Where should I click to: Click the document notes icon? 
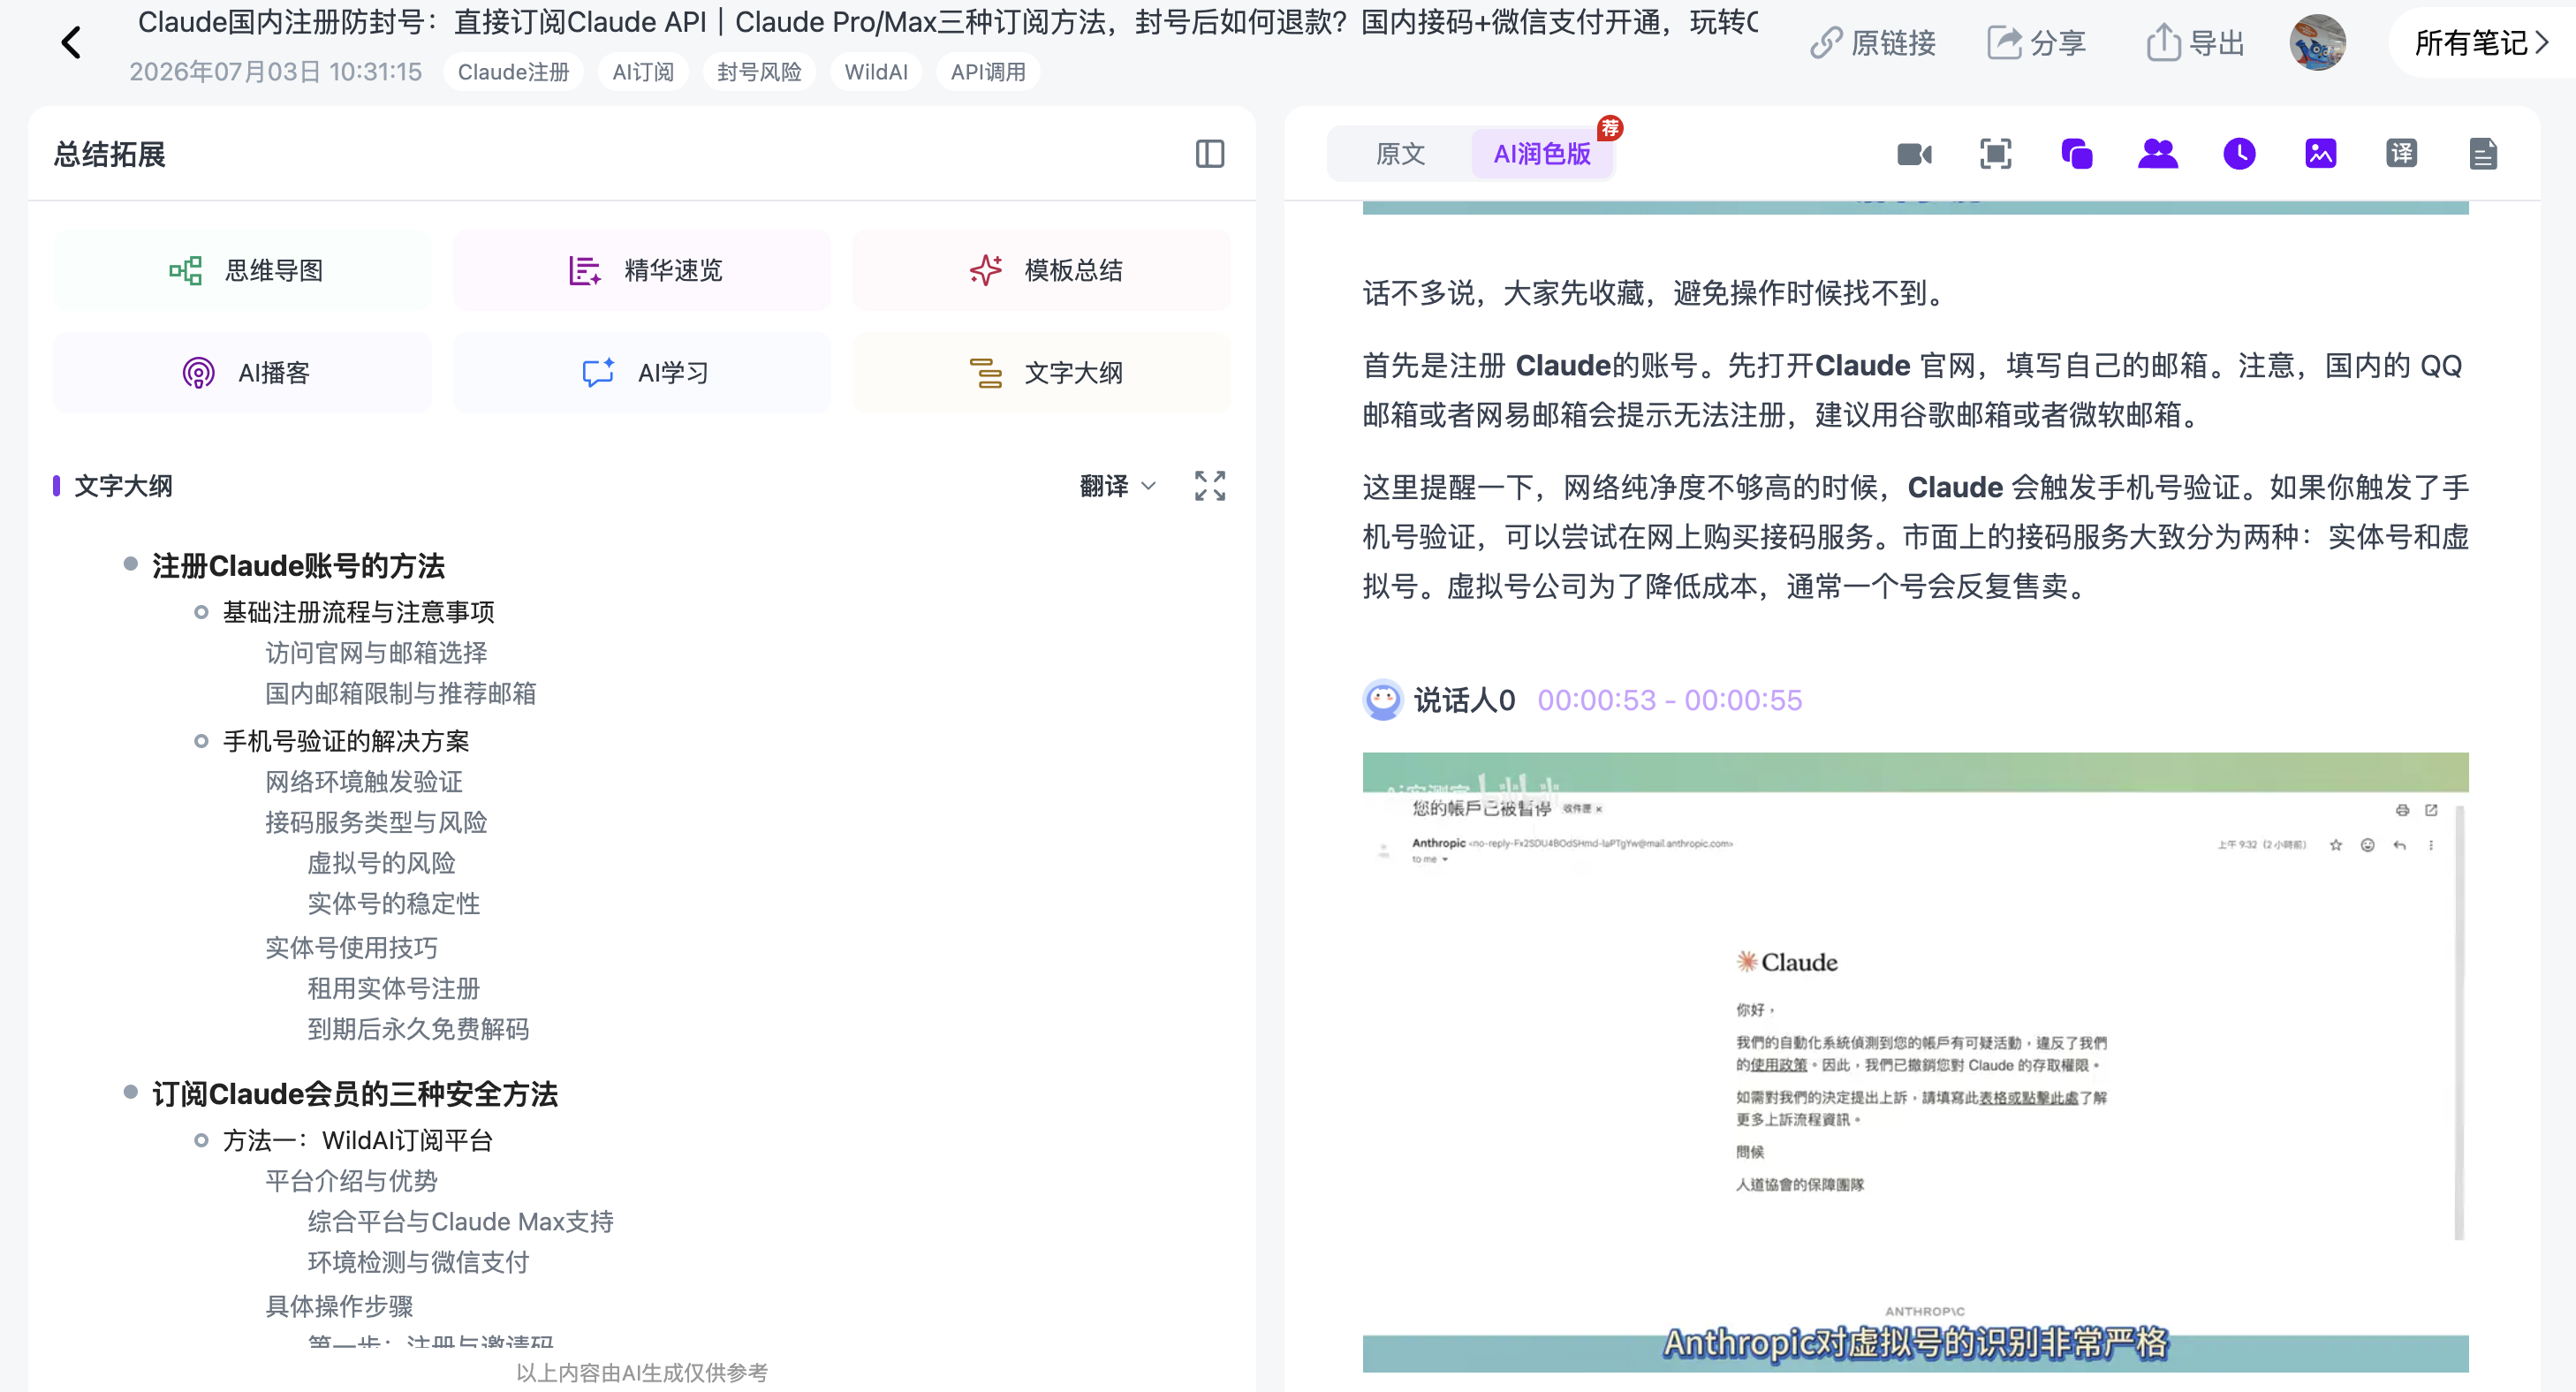pos(2483,154)
